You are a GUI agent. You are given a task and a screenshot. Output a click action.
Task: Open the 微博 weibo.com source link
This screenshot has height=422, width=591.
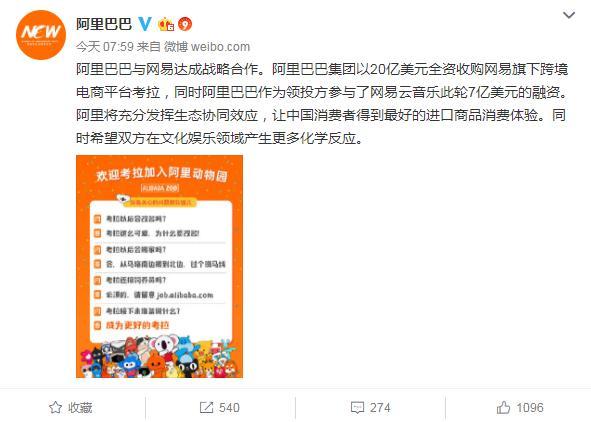pos(207,47)
